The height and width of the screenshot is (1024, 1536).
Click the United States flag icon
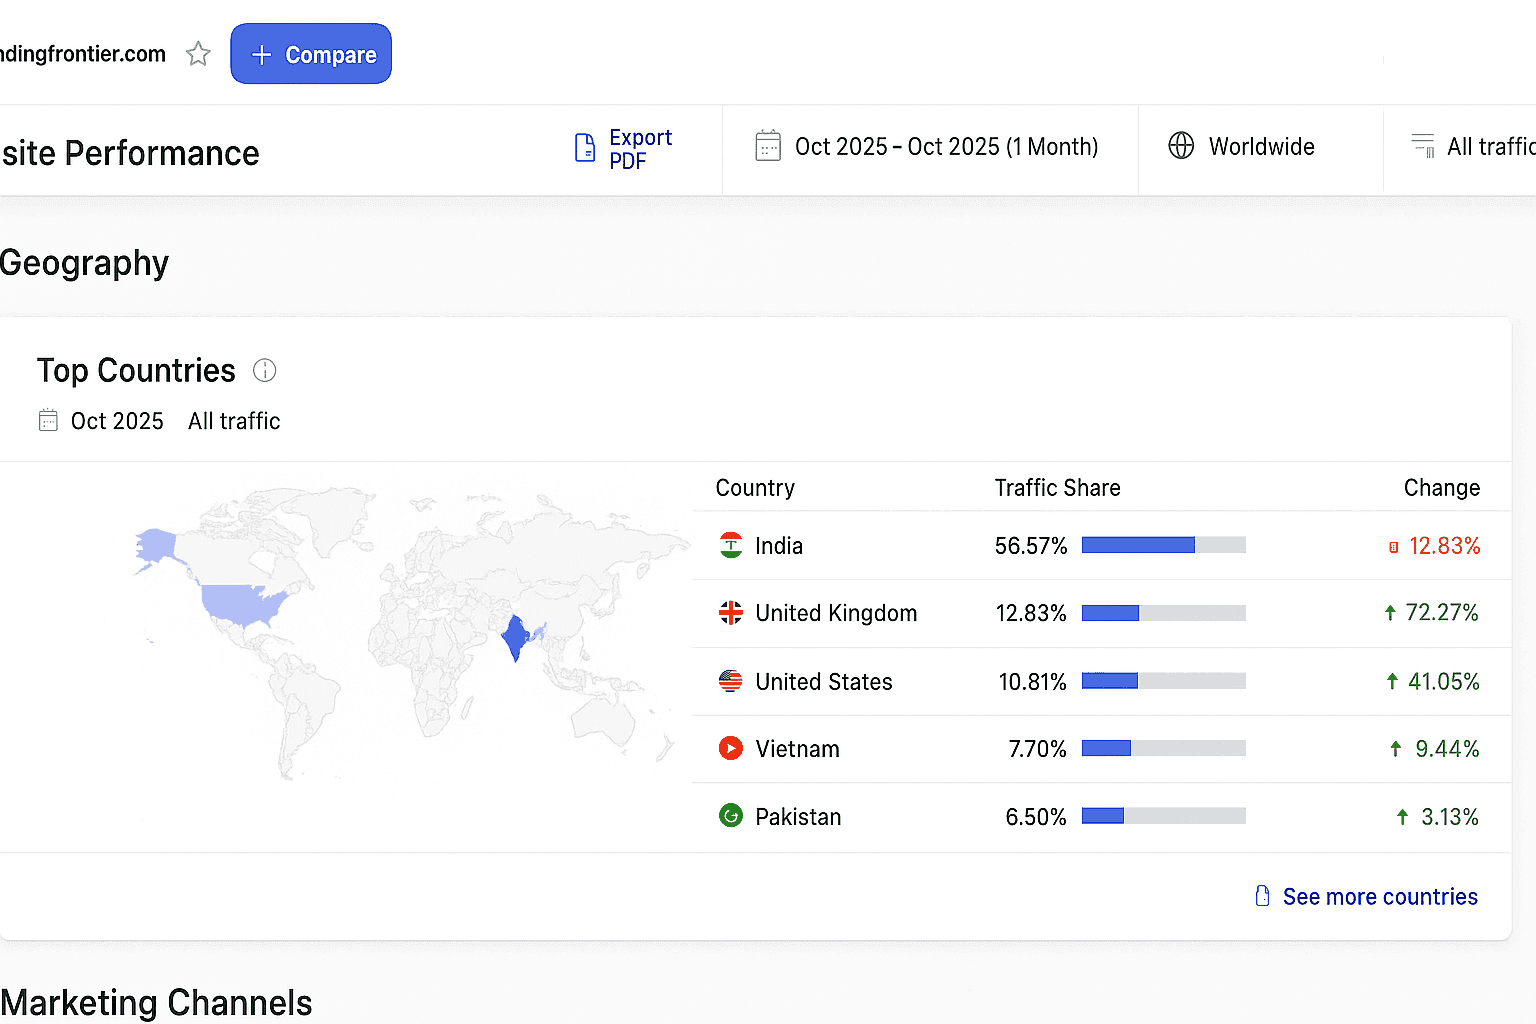731,681
